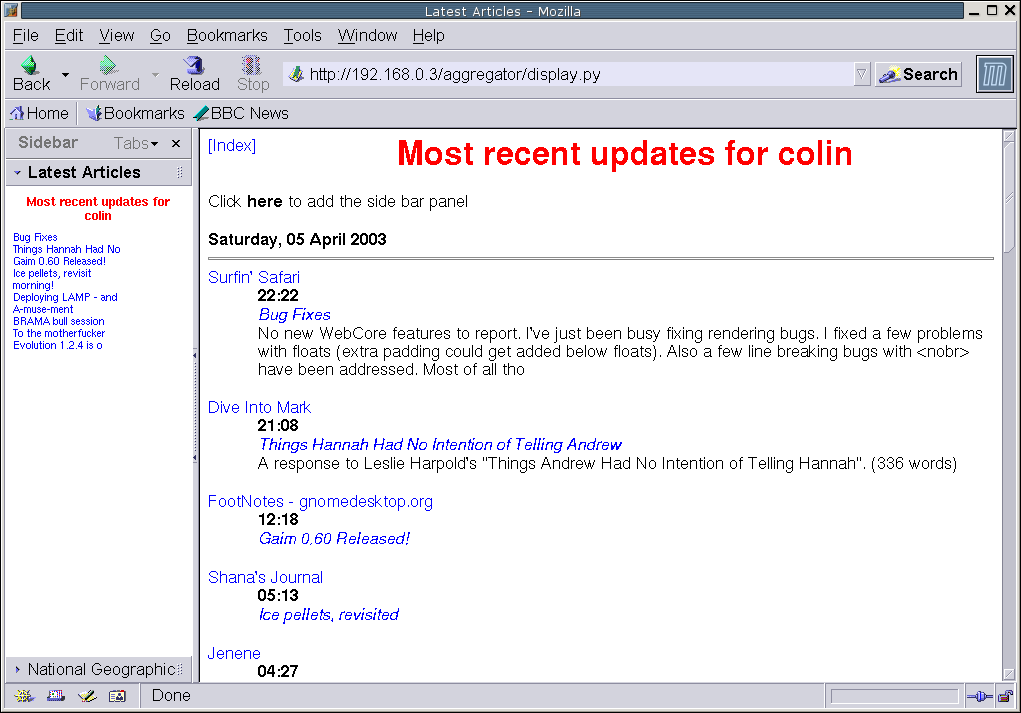Open sidebar link 'Ice pellets, revisit'

click(52, 273)
